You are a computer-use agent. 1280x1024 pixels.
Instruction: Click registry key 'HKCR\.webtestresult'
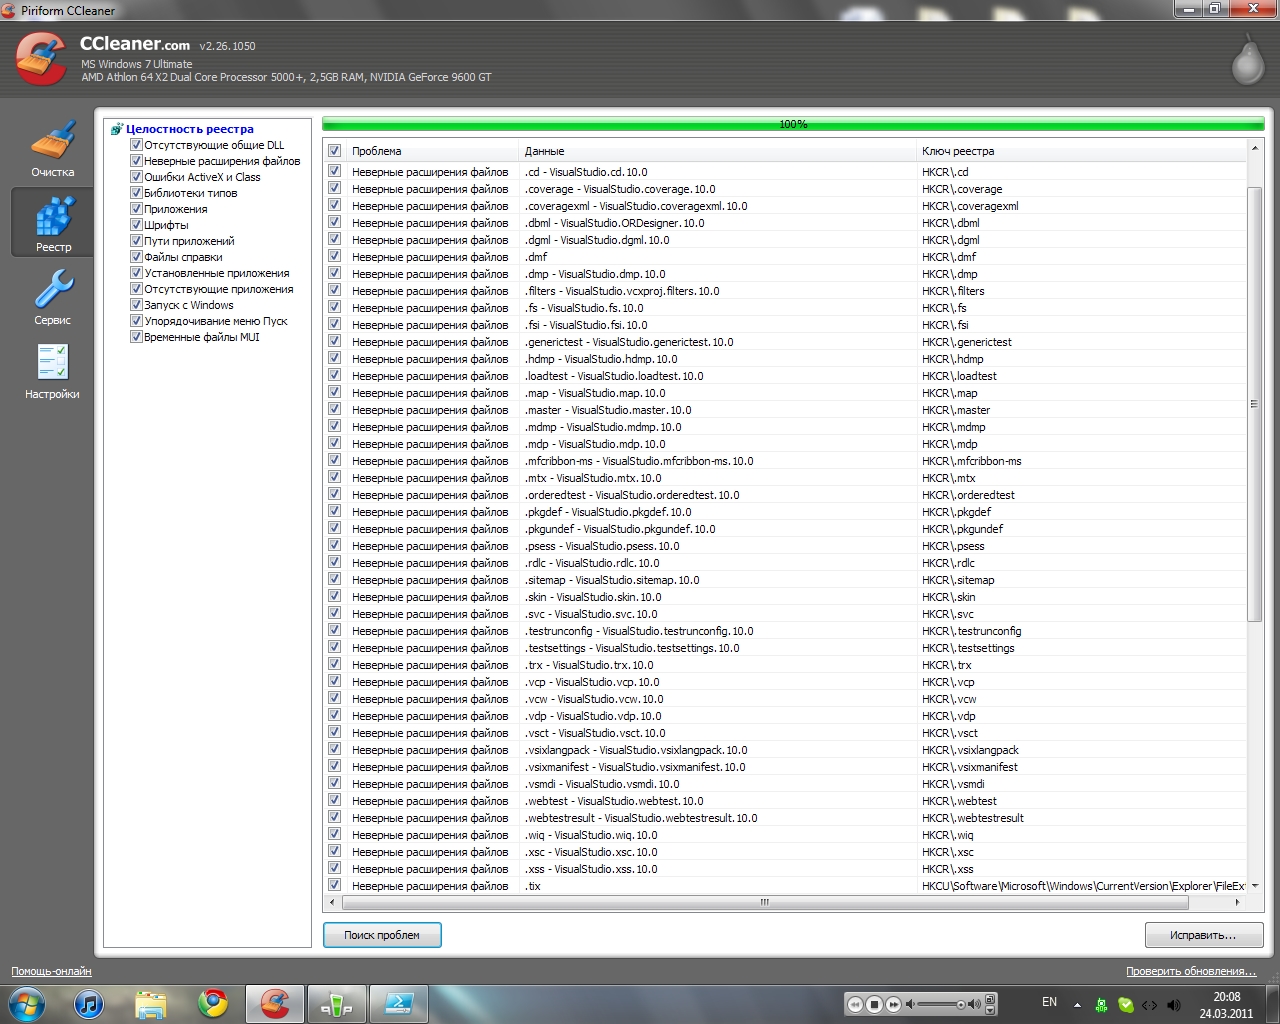point(972,818)
